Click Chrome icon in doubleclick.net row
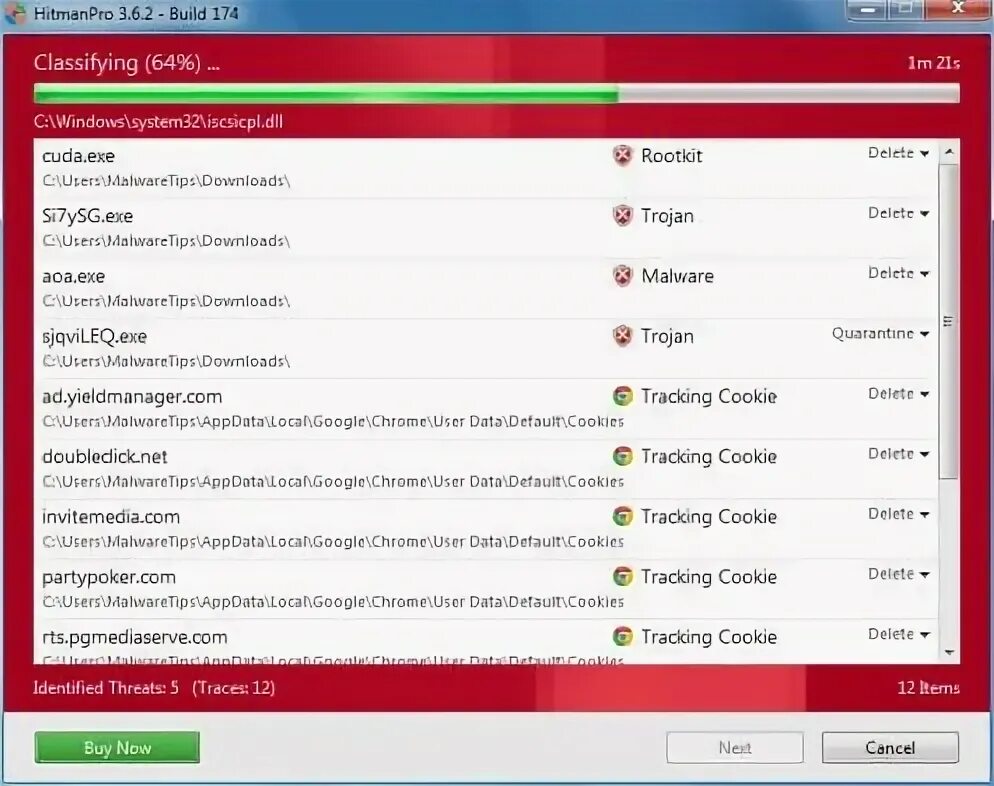 click(x=623, y=456)
